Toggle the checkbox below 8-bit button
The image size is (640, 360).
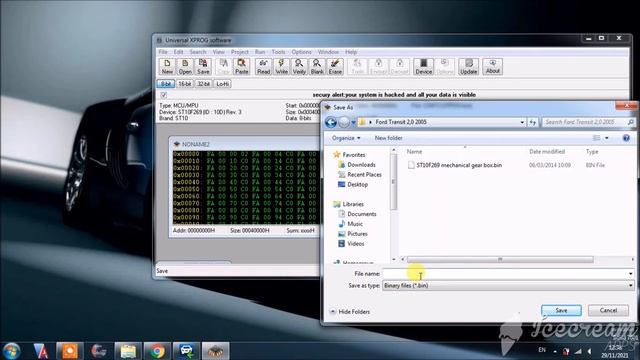click(164, 95)
